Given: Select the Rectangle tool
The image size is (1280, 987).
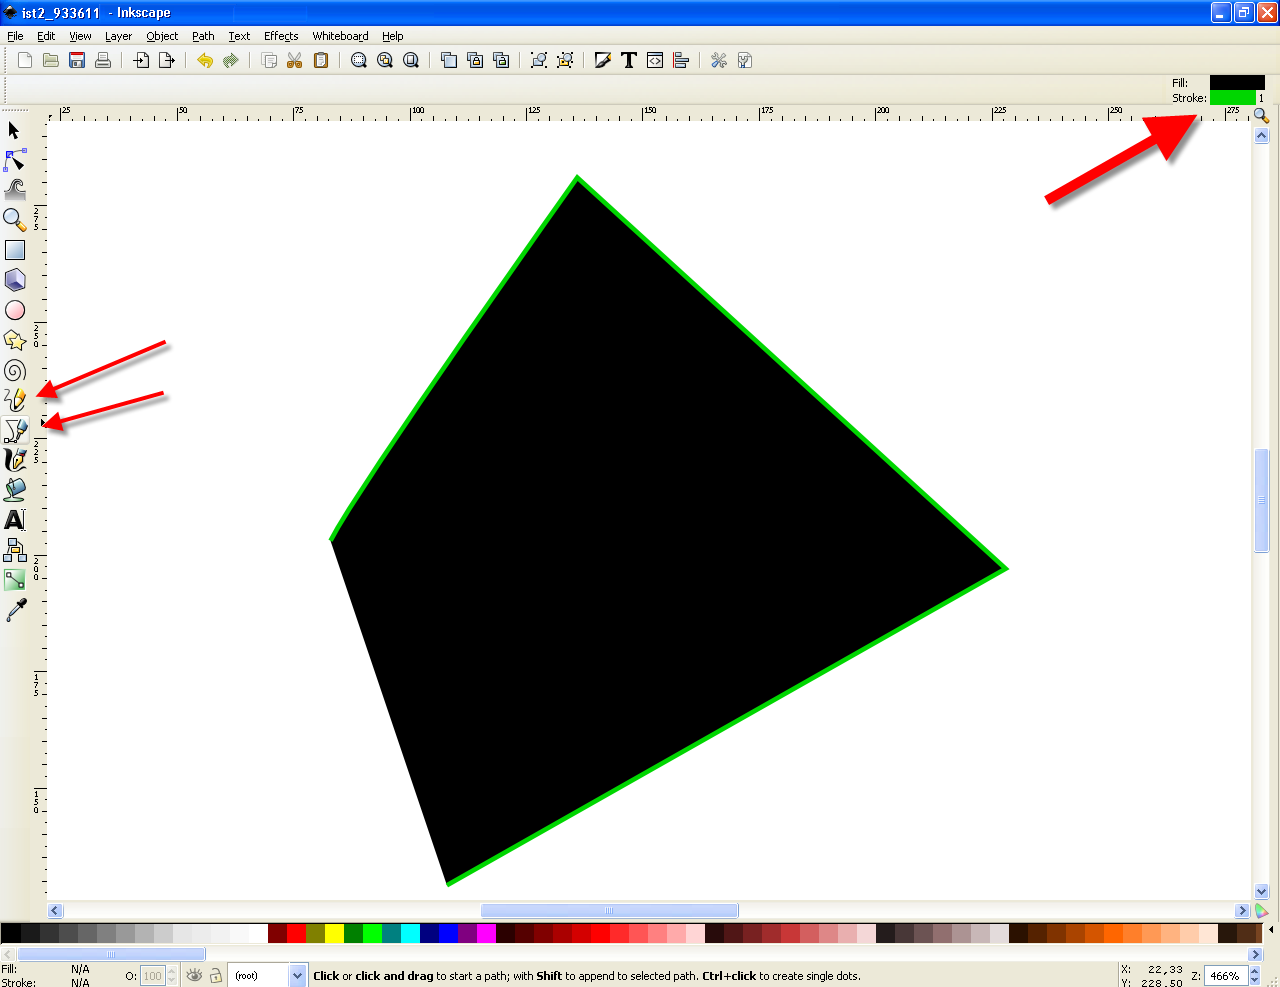Looking at the screenshot, I should tap(14, 250).
